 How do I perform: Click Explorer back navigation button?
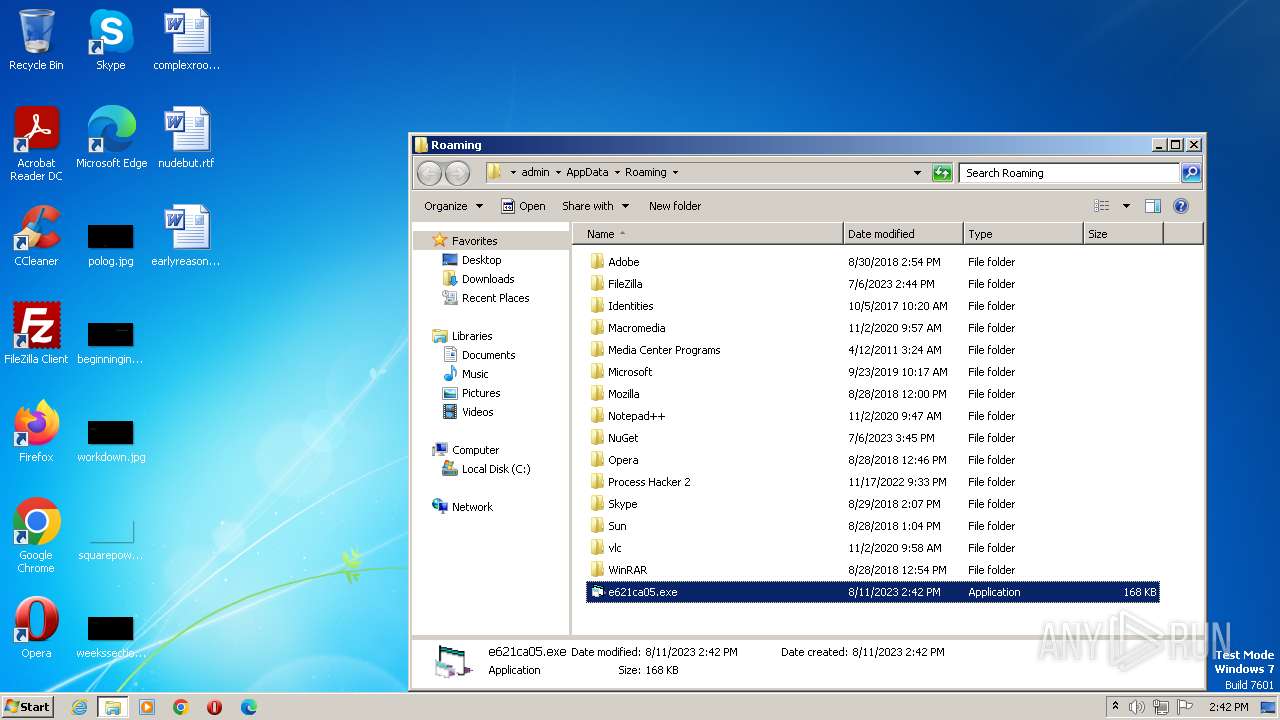[x=429, y=173]
